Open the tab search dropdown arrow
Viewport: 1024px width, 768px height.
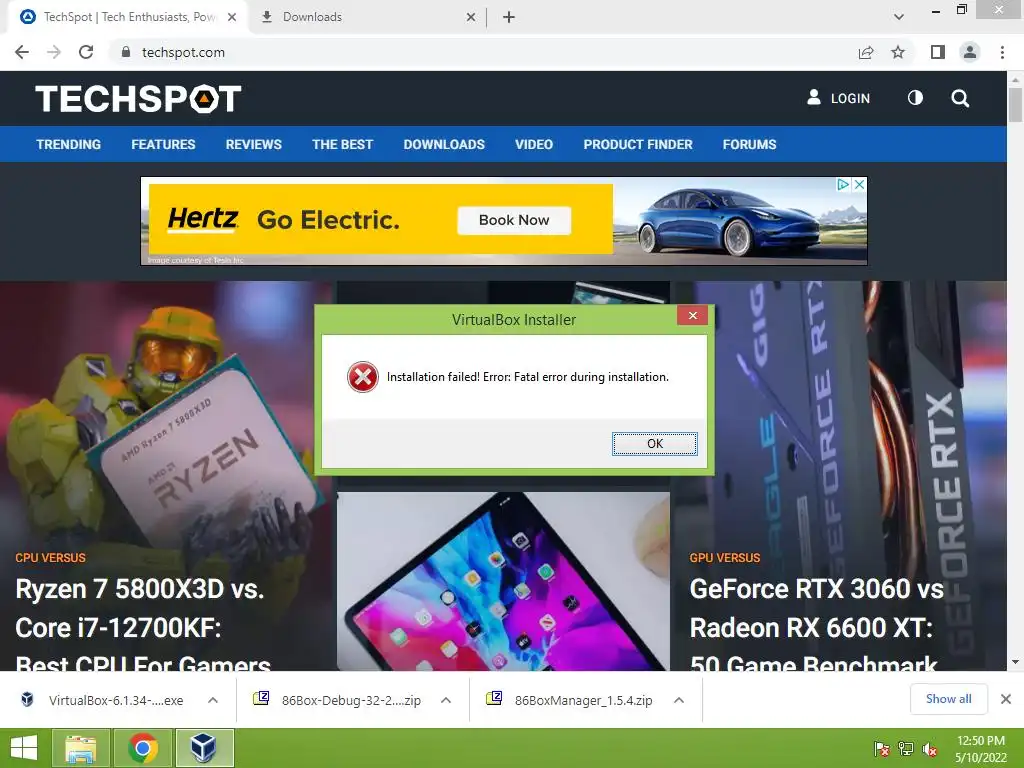point(899,17)
